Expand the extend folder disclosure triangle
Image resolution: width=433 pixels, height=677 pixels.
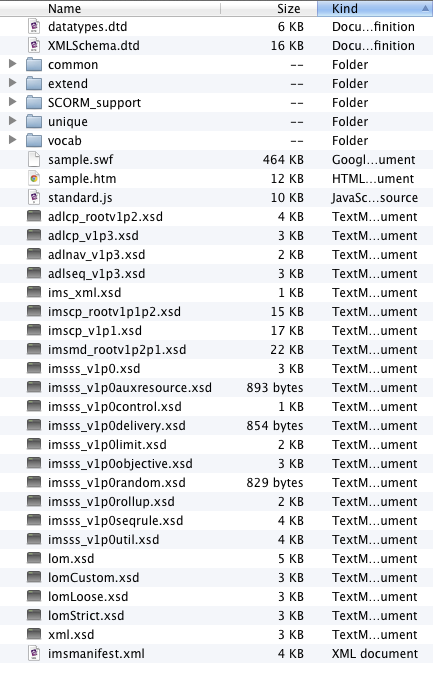13,83
